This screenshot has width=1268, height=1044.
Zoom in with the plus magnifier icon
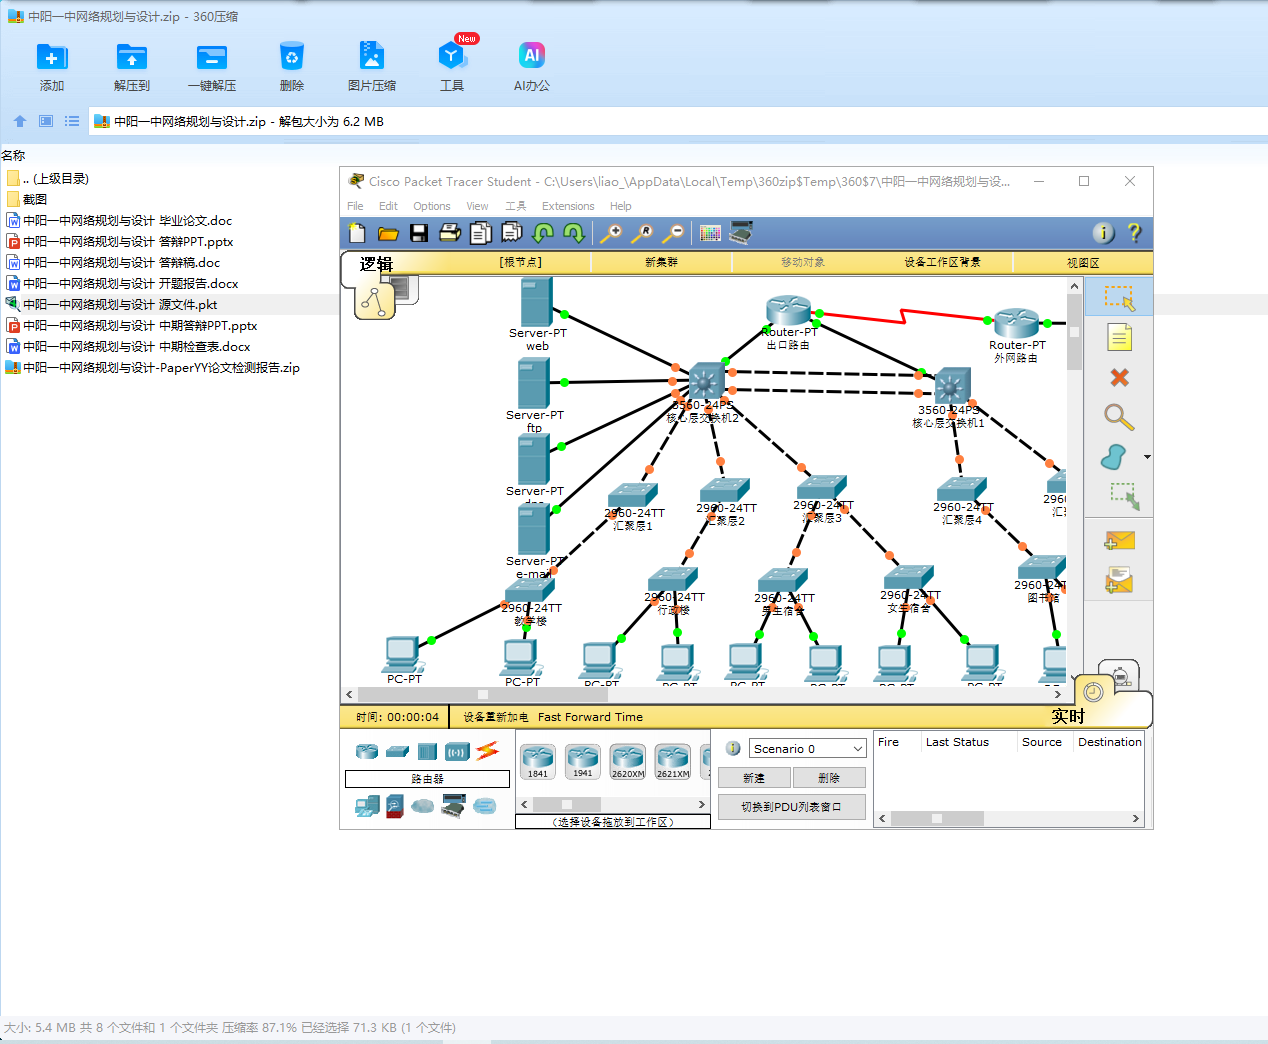coord(610,233)
